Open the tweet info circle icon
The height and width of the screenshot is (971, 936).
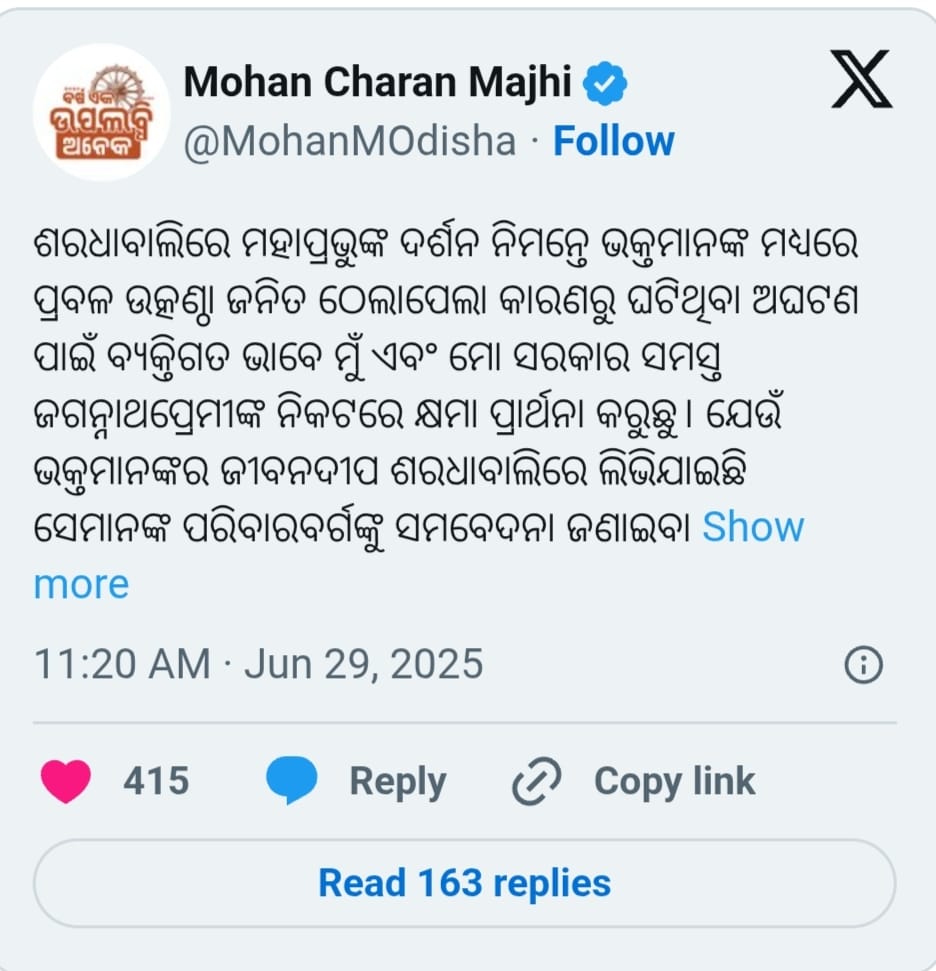point(863,665)
